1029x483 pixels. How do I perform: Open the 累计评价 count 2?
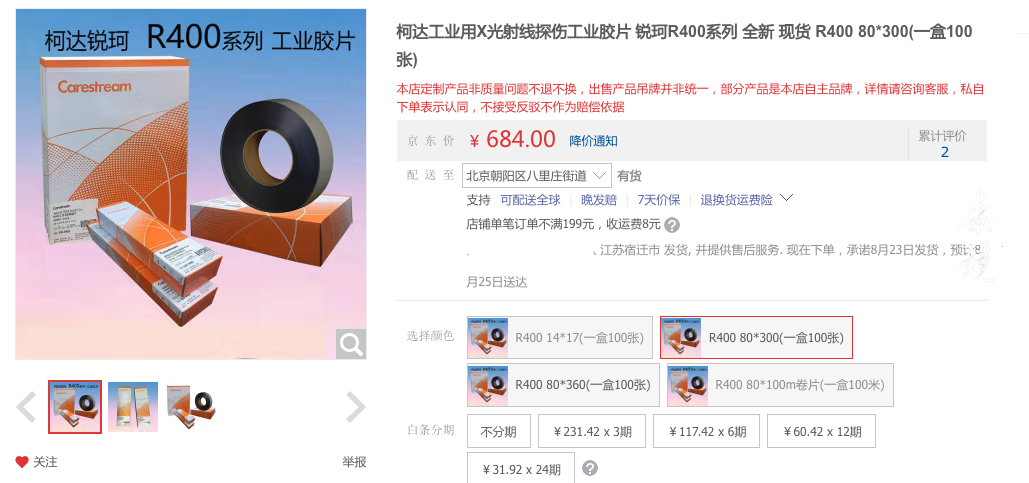point(944,152)
